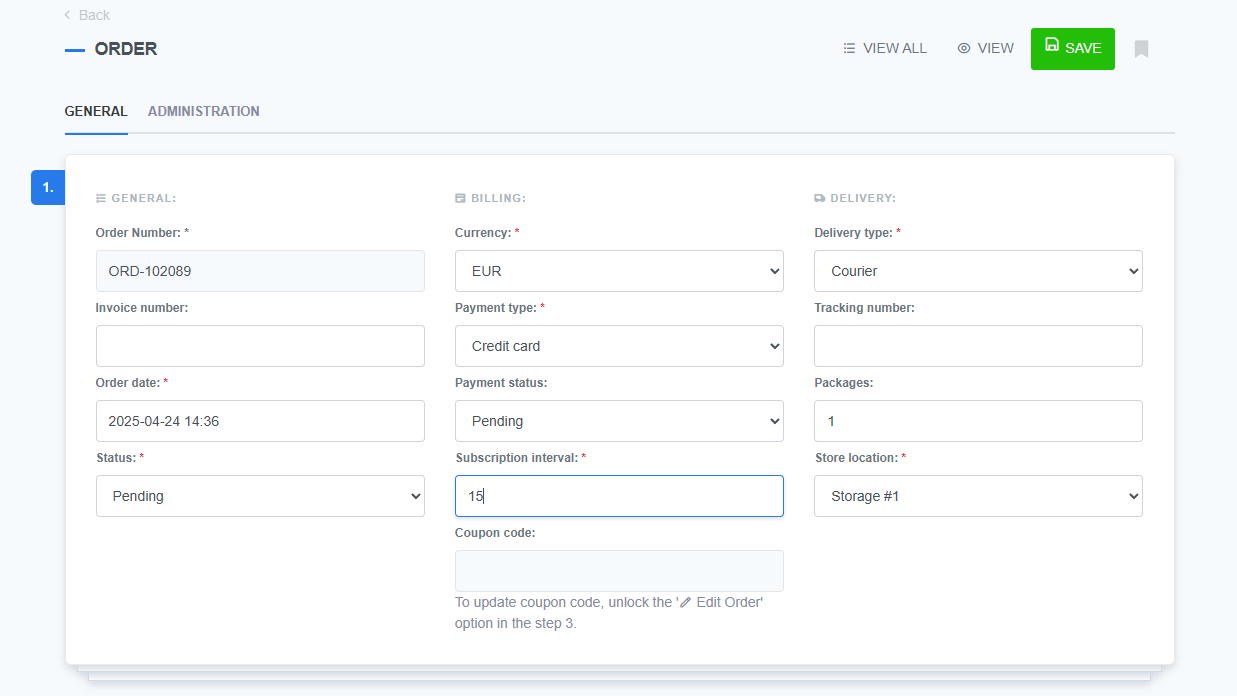Open the Delivery type dropdown showing Courier

tap(977, 270)
